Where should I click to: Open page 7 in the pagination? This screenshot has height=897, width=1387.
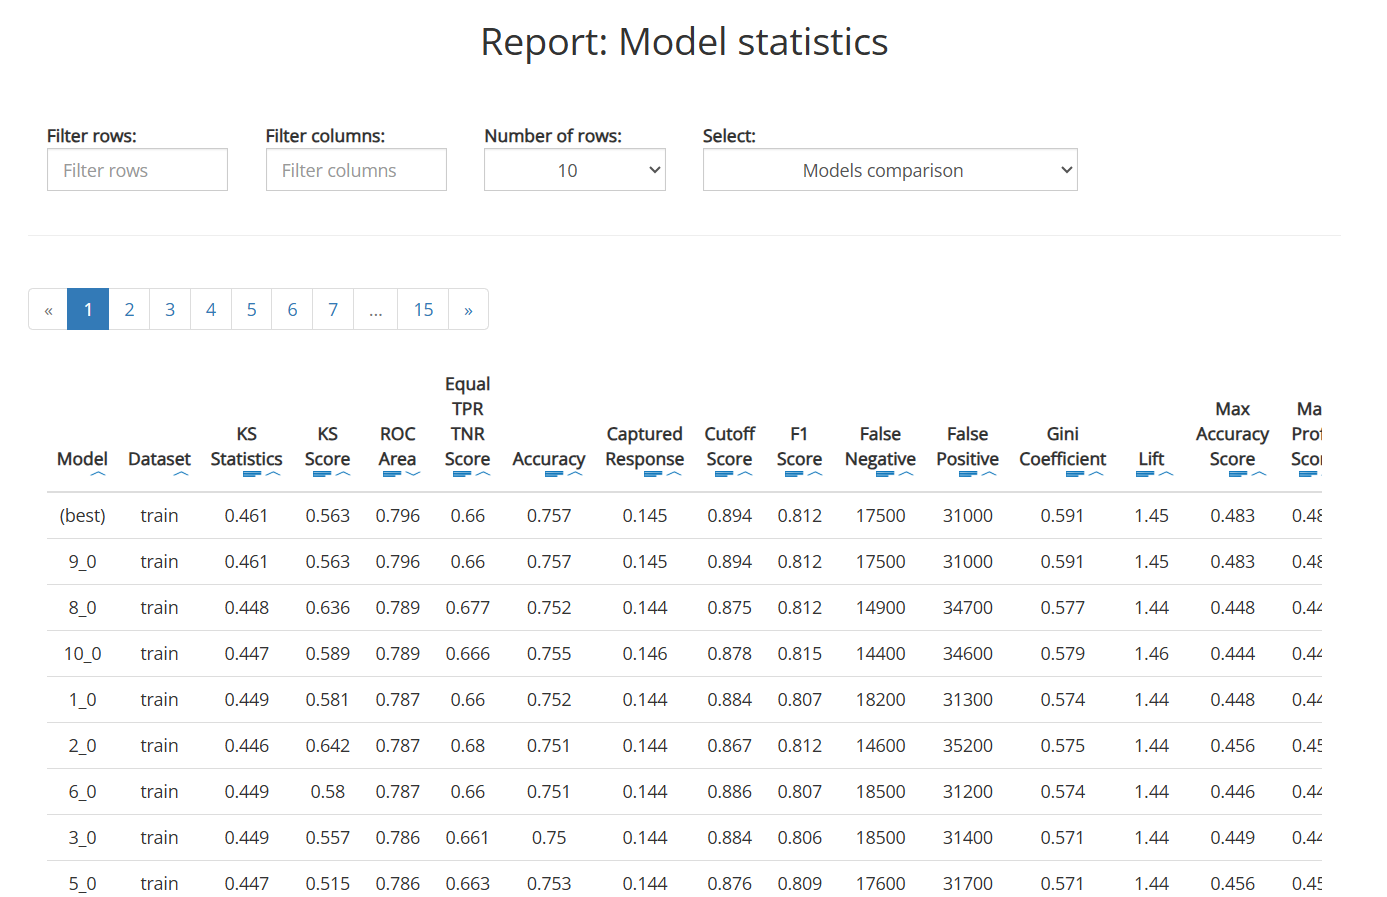[x=333, y=310]
